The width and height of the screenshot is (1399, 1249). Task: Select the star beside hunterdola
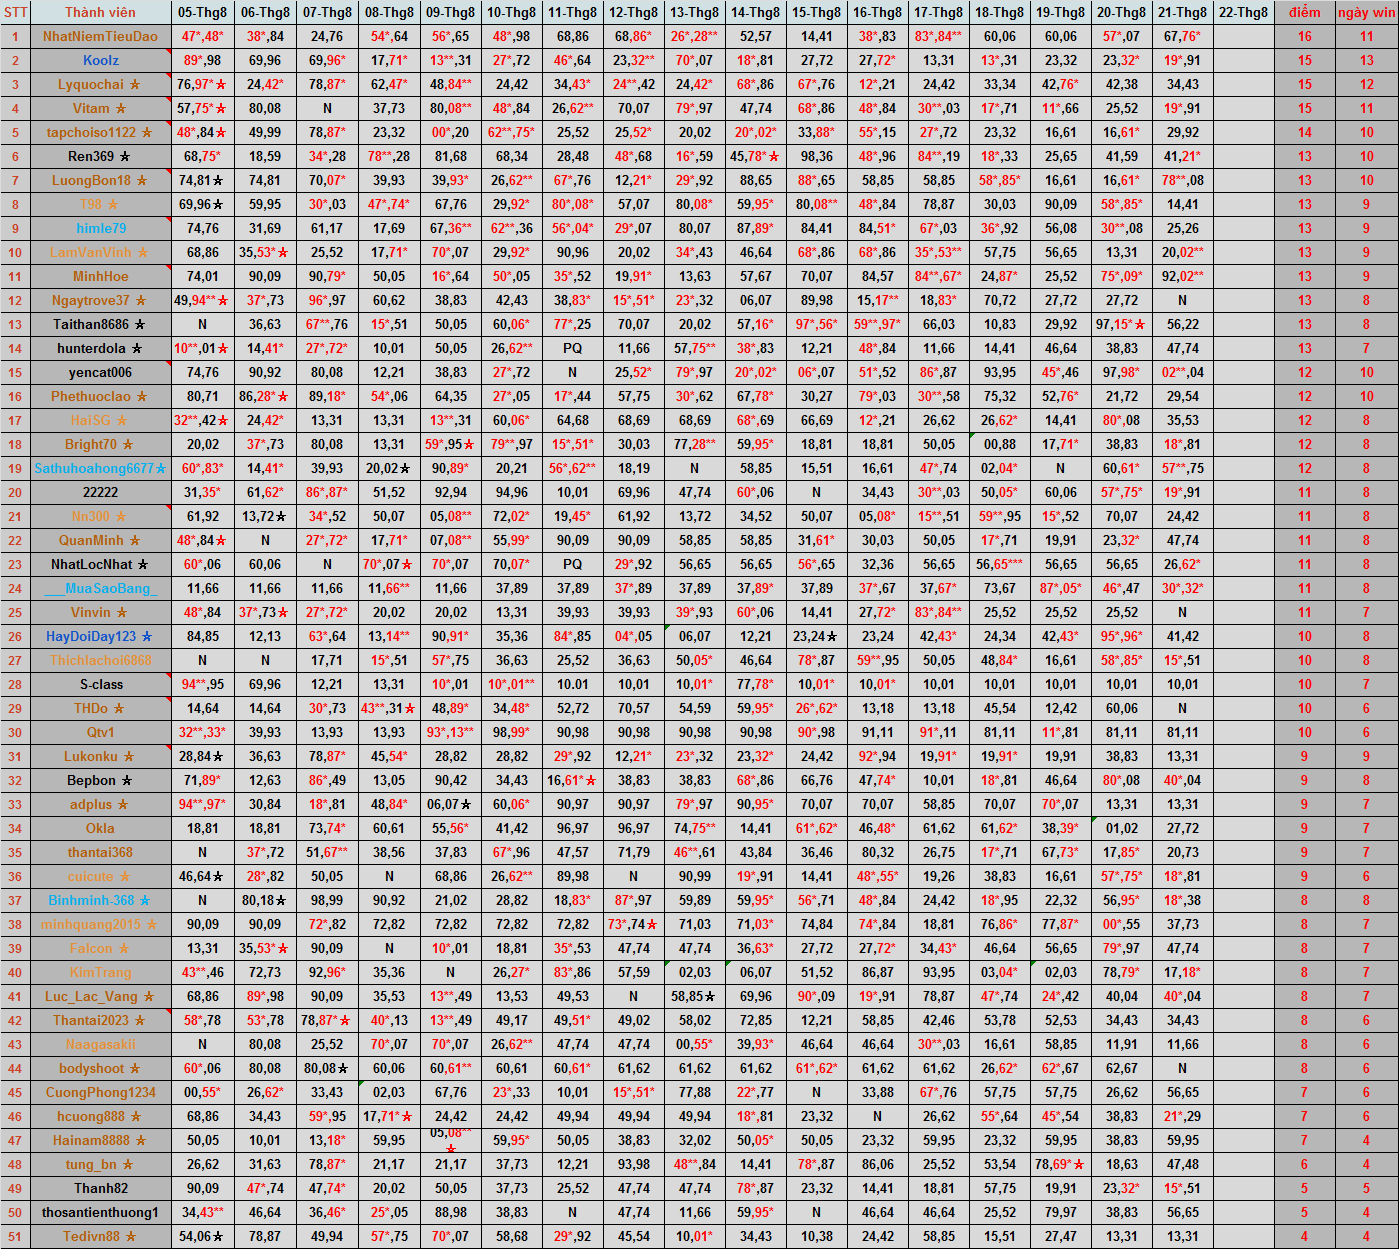tap(137, 349)
